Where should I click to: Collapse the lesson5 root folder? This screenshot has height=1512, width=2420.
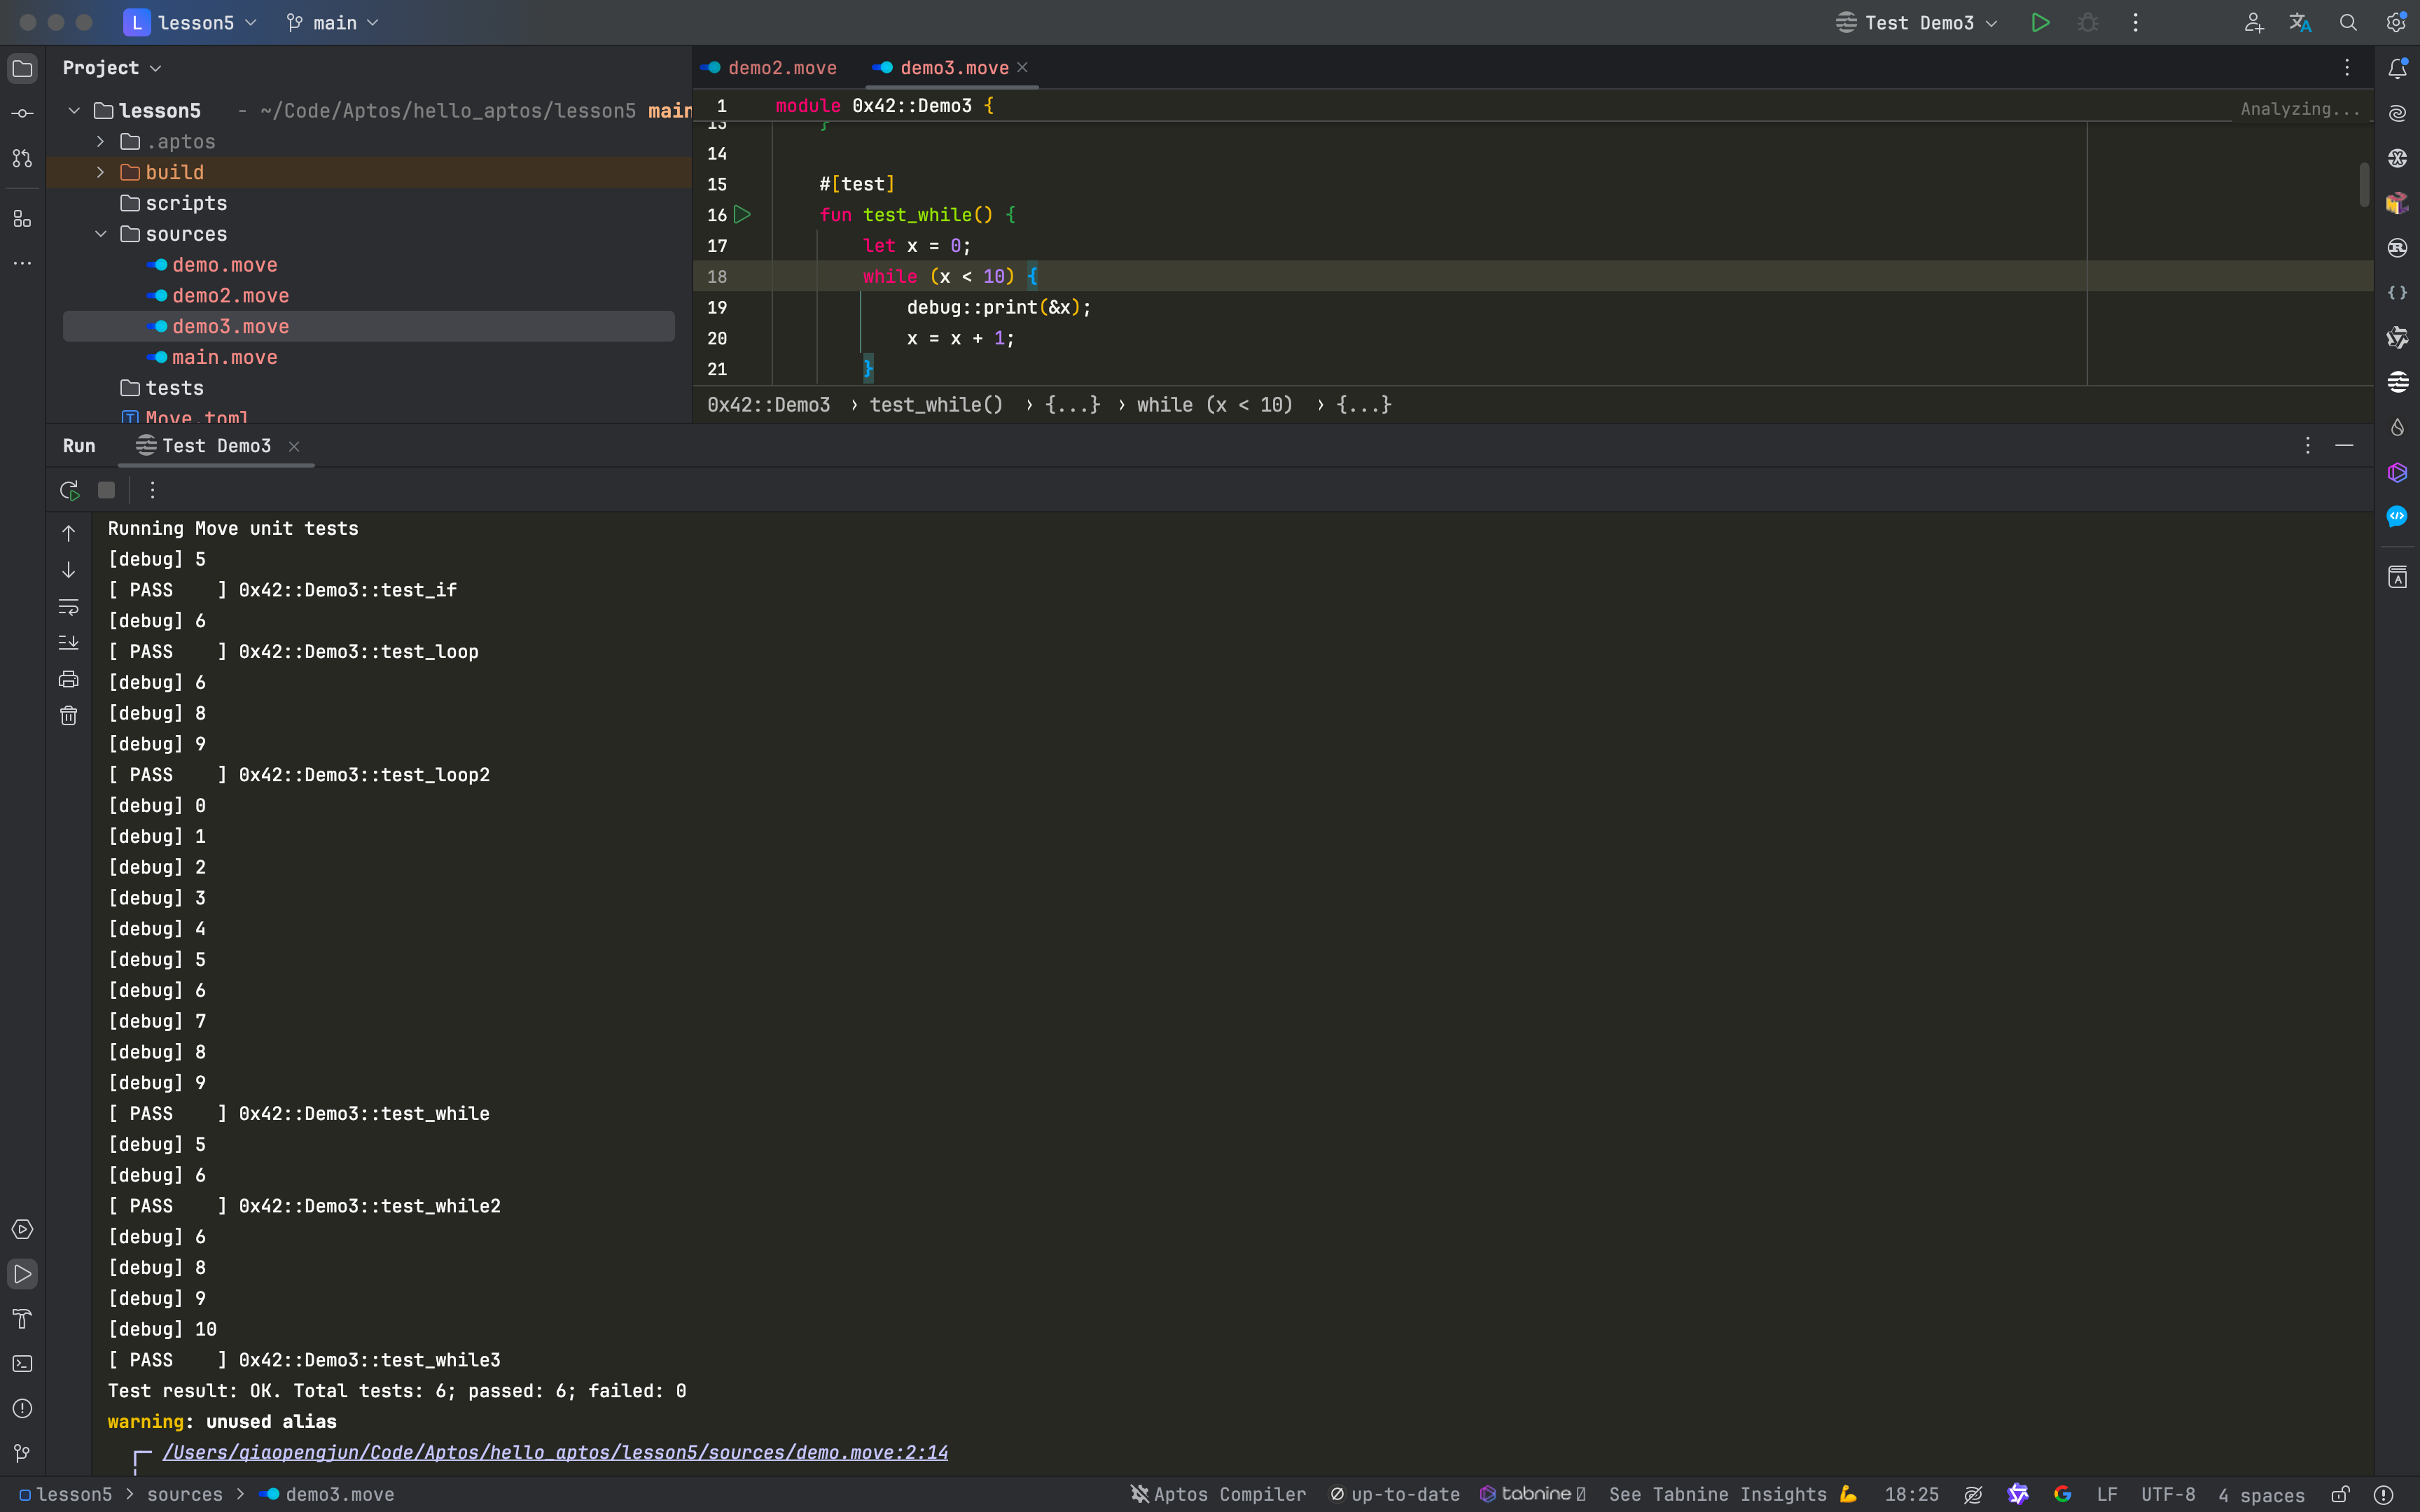(74, 110)
